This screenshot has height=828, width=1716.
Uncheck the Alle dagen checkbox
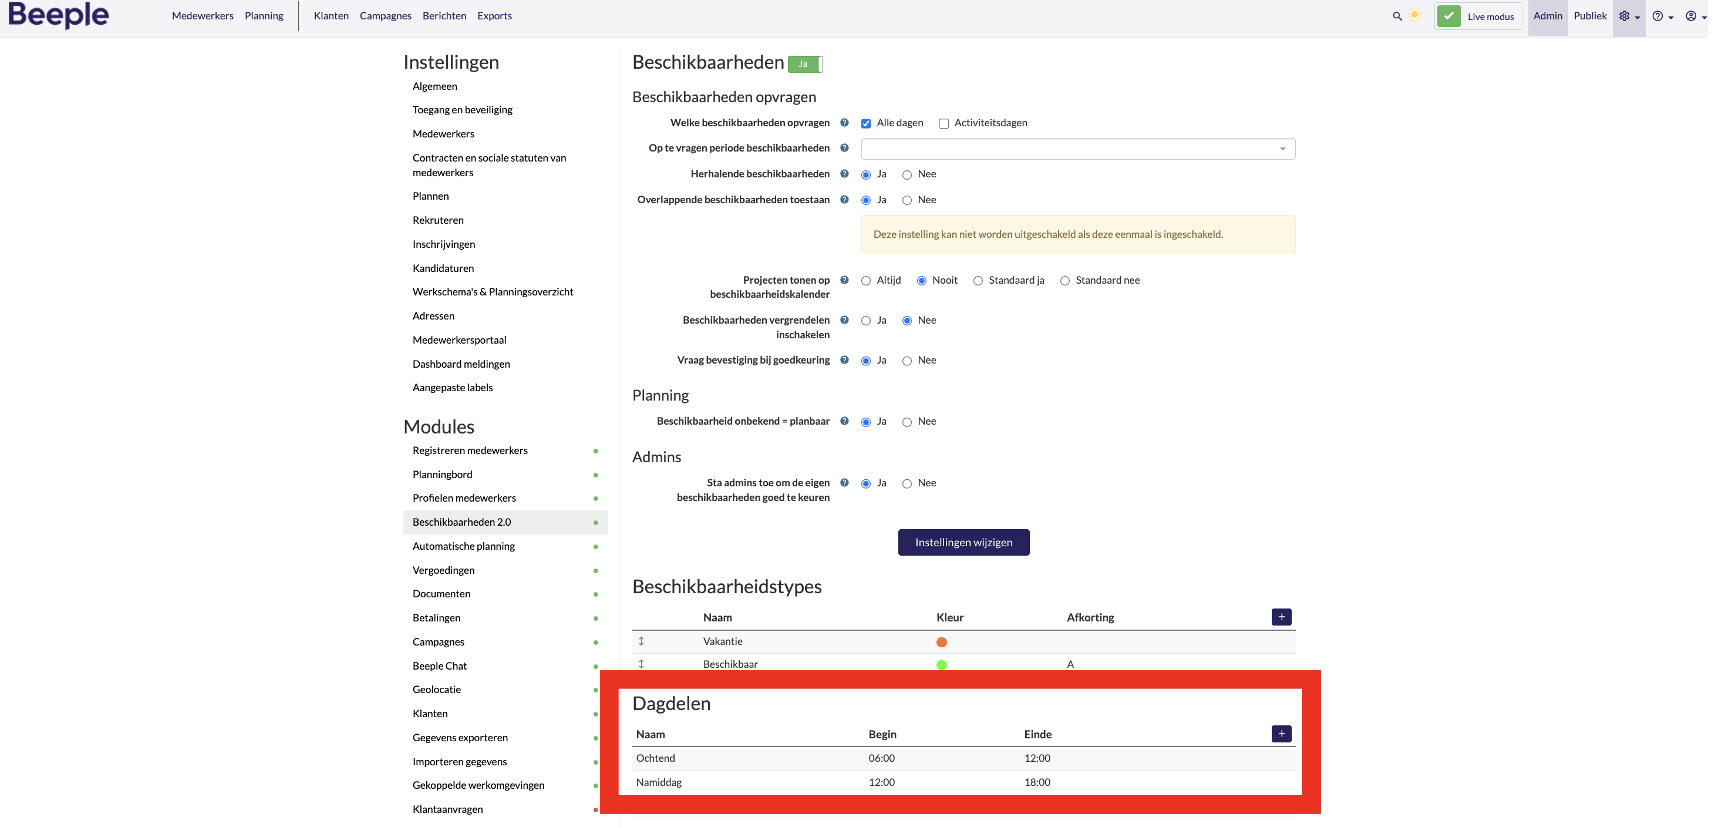(x=866, y=124)
